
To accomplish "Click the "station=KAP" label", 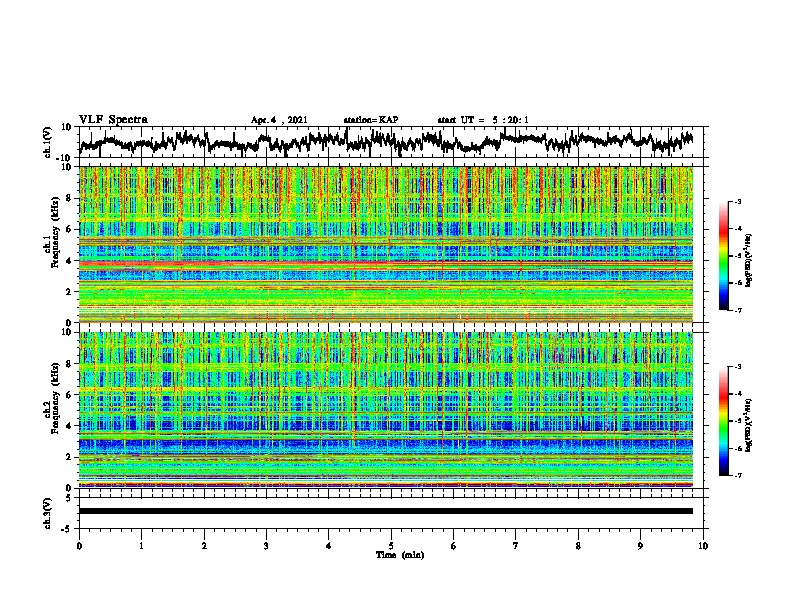I will (371, 120).
